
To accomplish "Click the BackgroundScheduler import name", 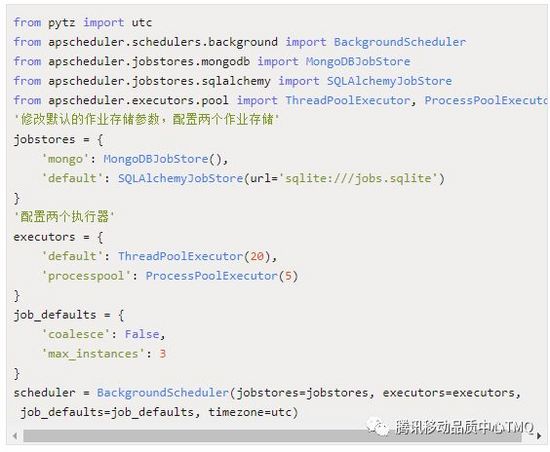I will (x=400, y=42).
